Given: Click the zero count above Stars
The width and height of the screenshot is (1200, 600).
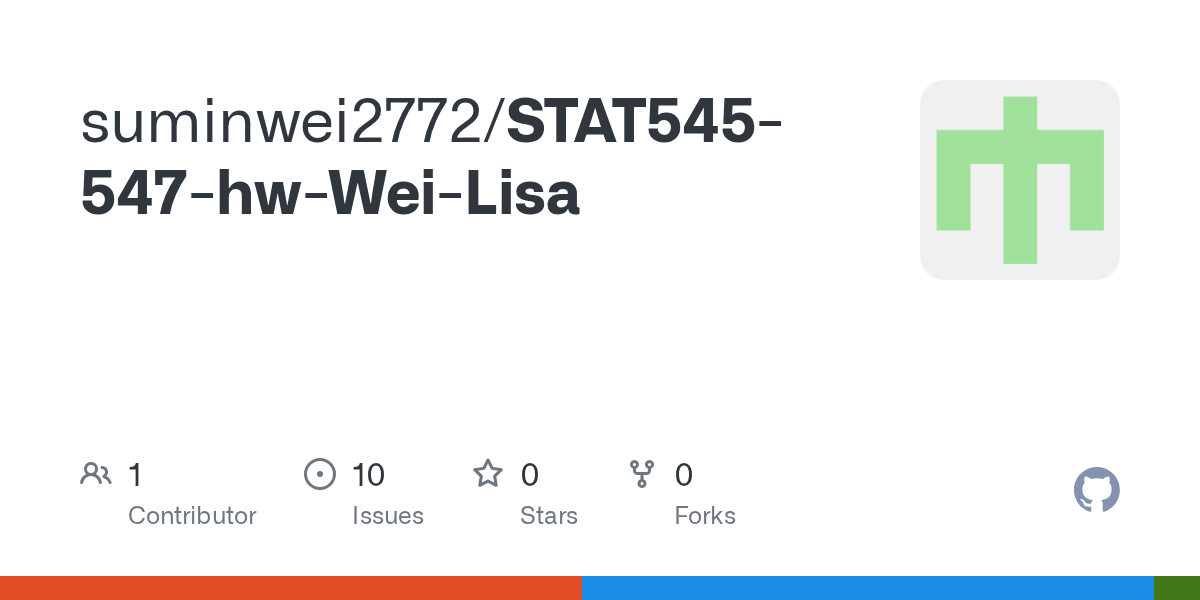Looking at the screenshot, I should 530,475.
